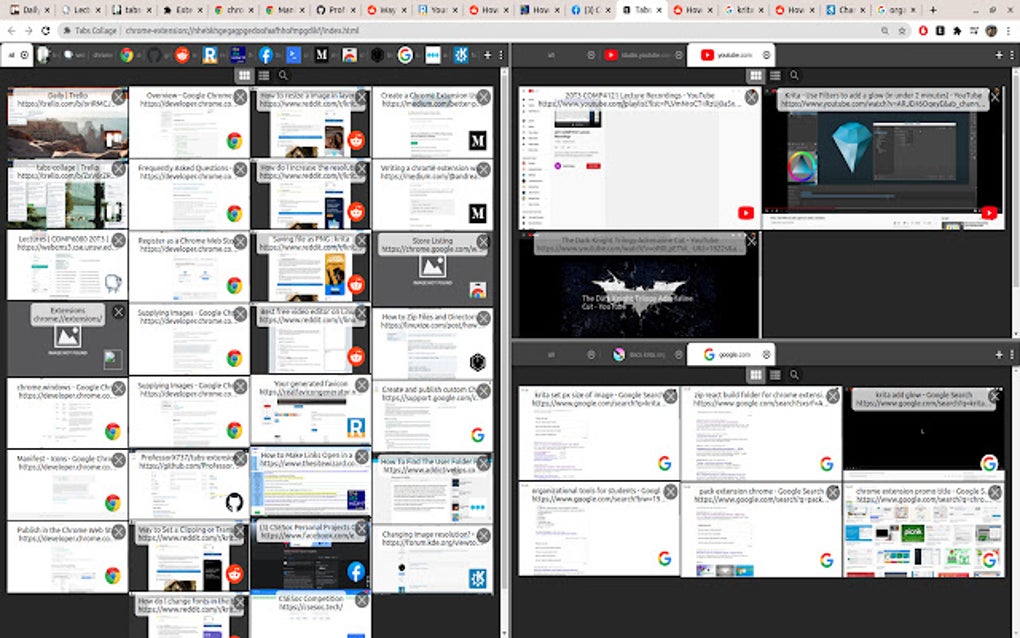This screenshot has width=1020, height=638.
Task: Filter tabs using the Medium icon
Action: coord(320,55)
